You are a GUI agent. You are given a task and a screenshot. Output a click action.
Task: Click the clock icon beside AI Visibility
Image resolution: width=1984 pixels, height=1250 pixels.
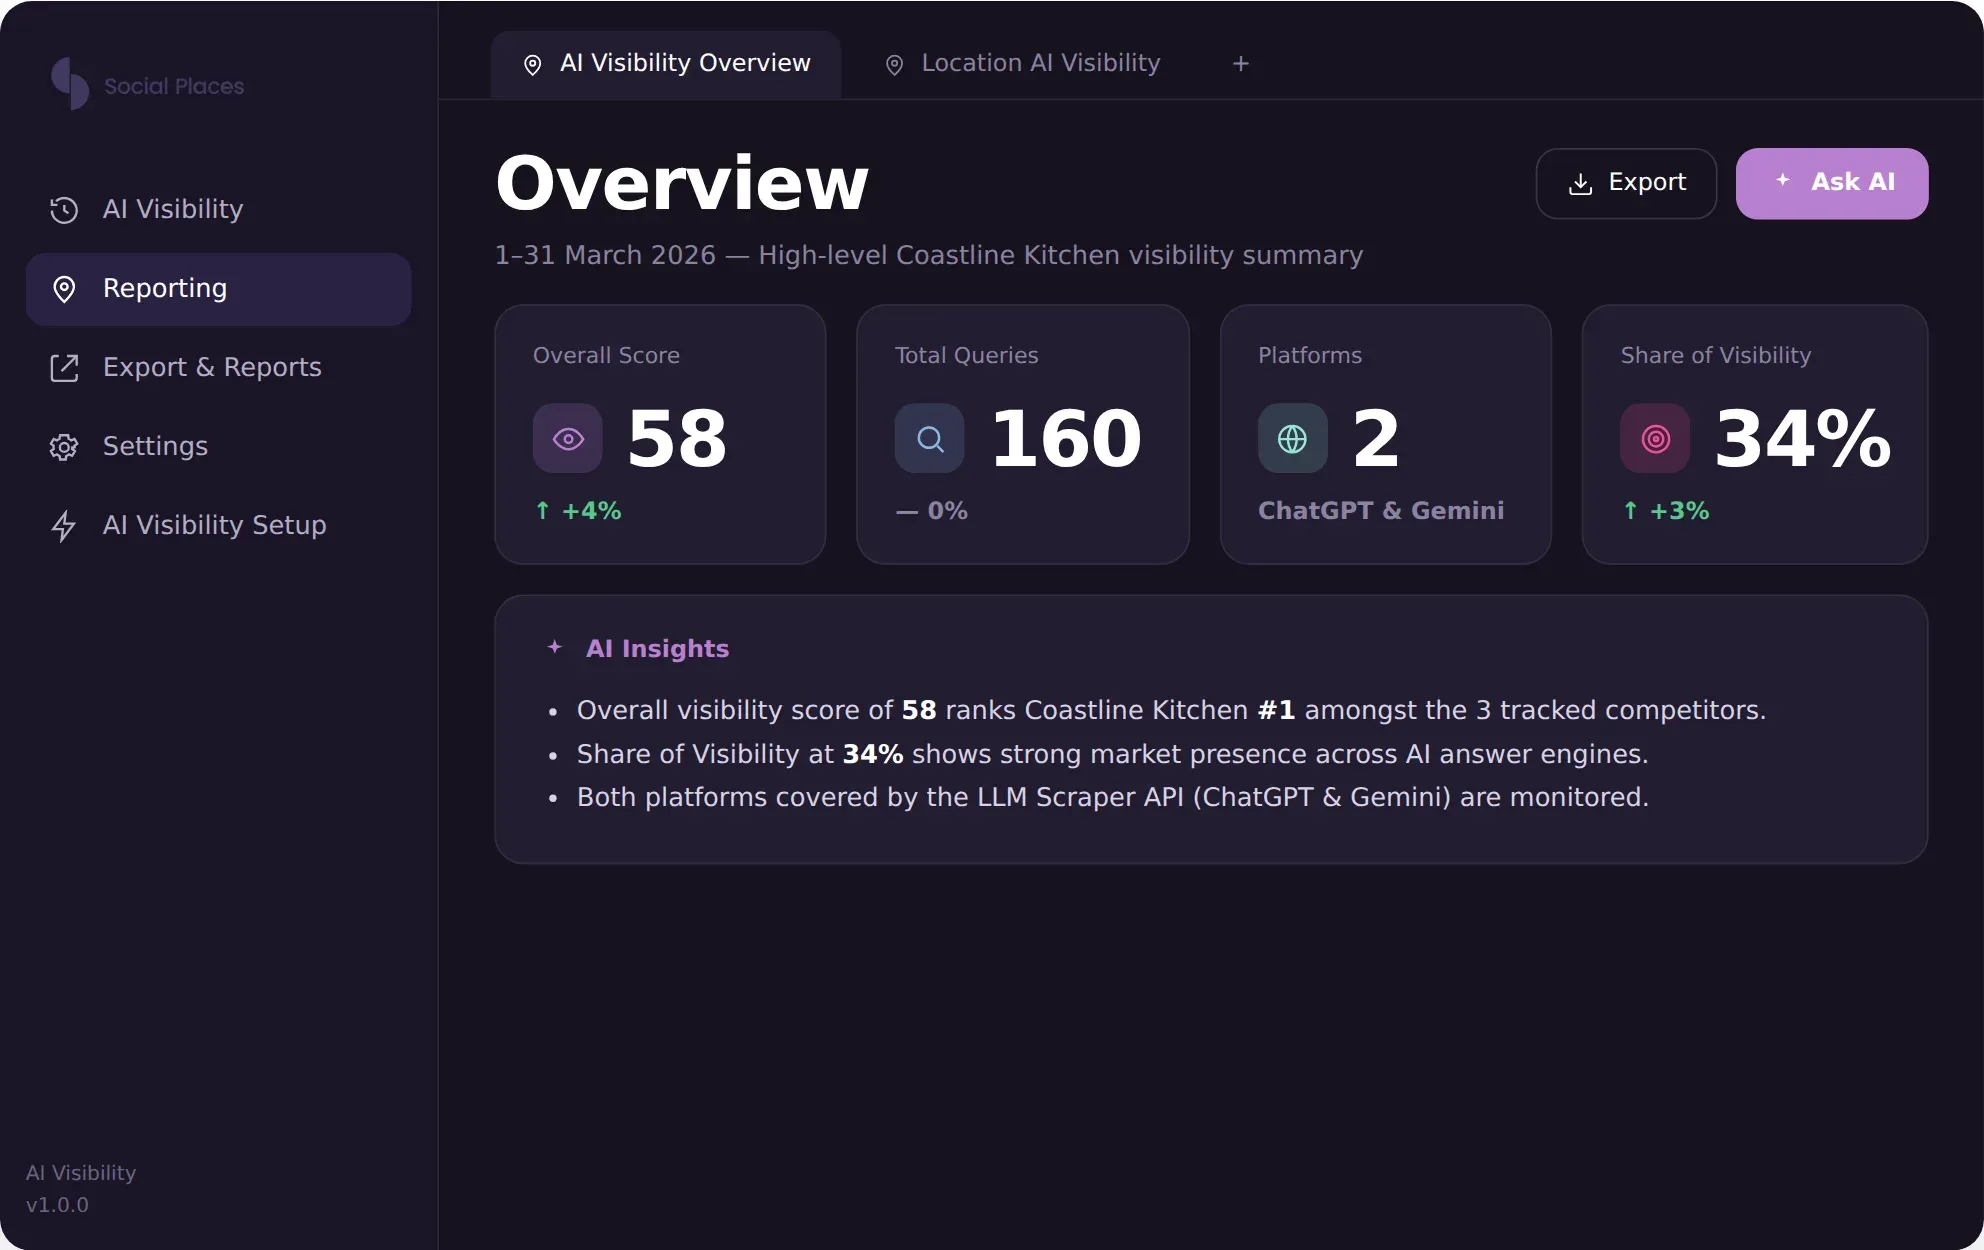64,209
